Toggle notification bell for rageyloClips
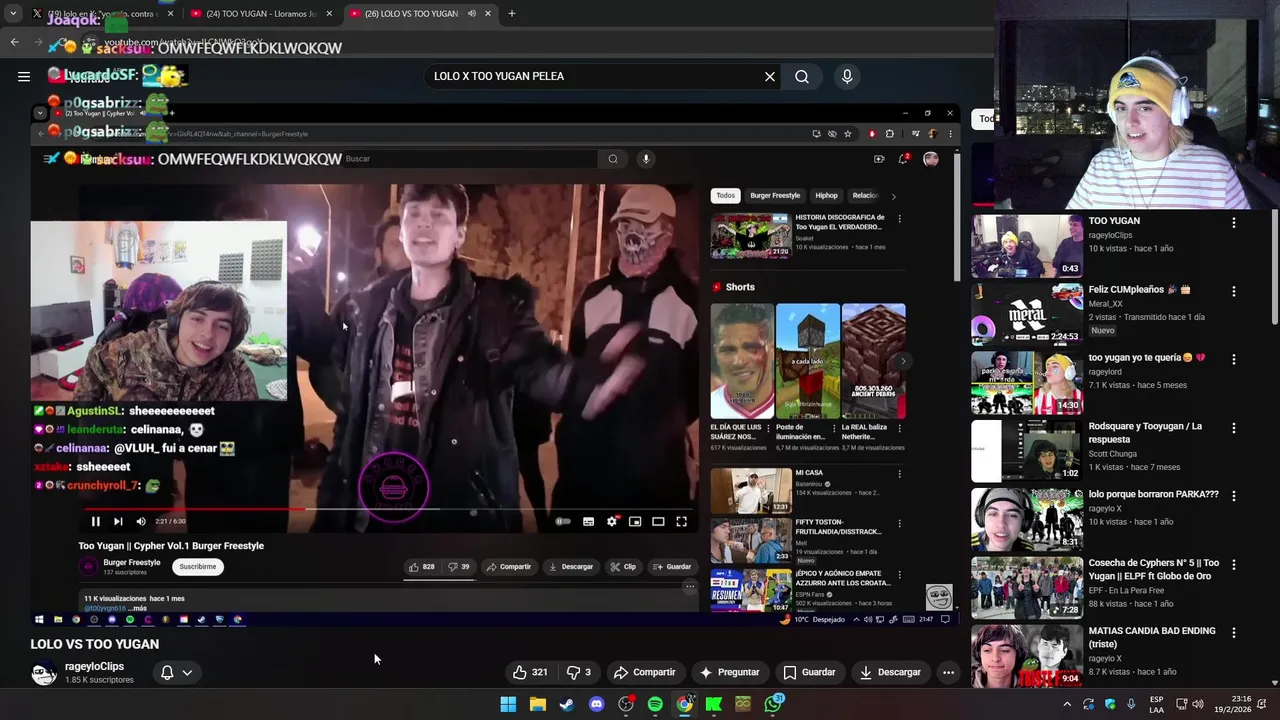Viewport: 1280px width, 720px height. 167,672
